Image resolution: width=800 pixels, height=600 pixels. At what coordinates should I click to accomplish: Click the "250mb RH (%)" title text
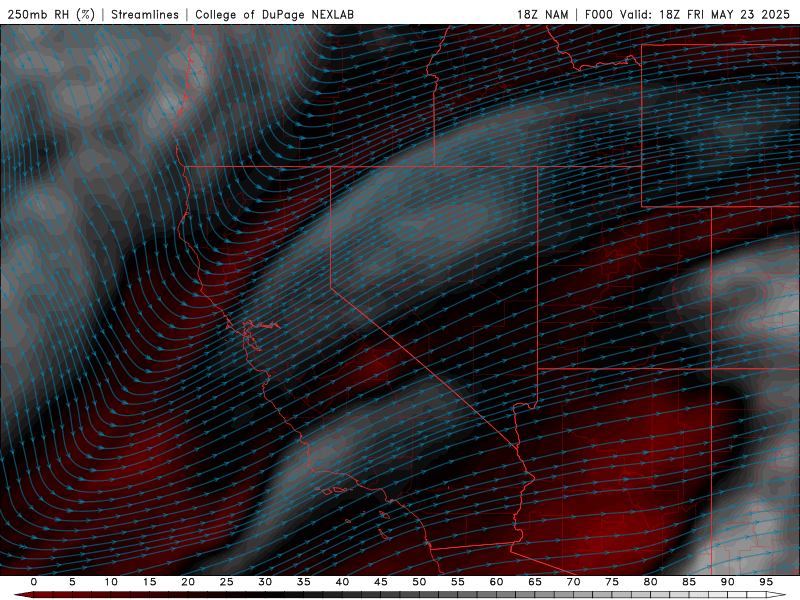coord(52,14)
